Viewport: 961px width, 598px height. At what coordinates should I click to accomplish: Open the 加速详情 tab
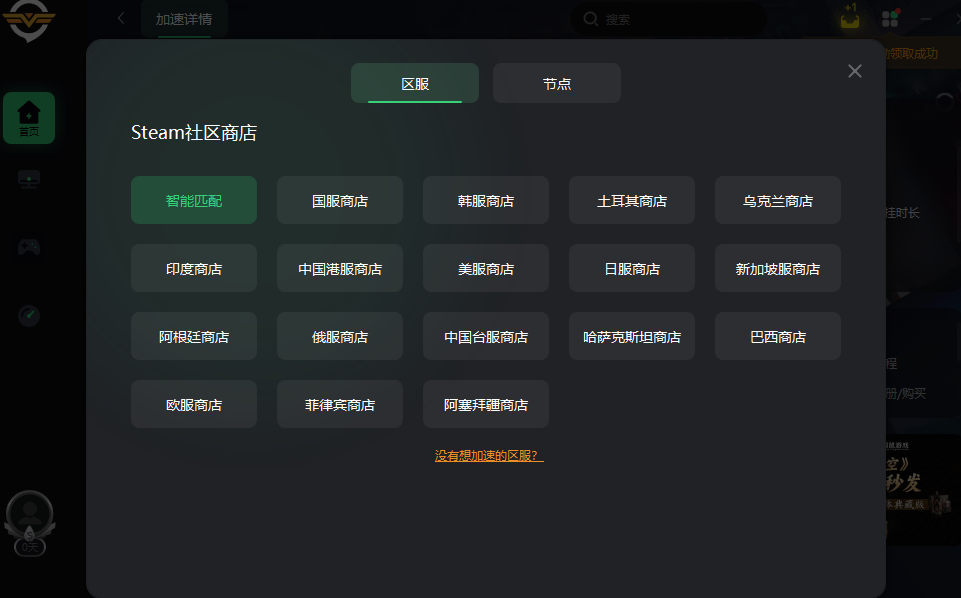[184, 19]
